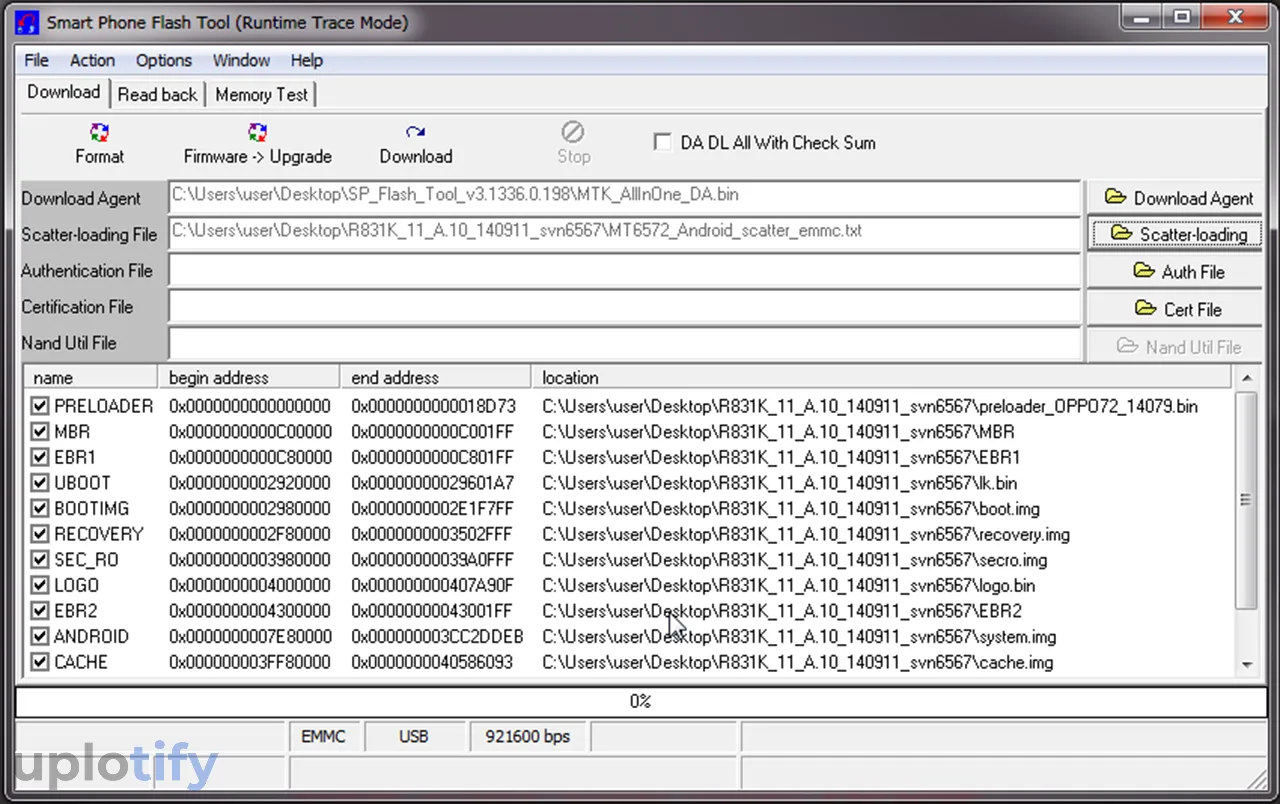Click the 0% download progress bar
This screenshot has width=1280, height=804.
(640, 701)
